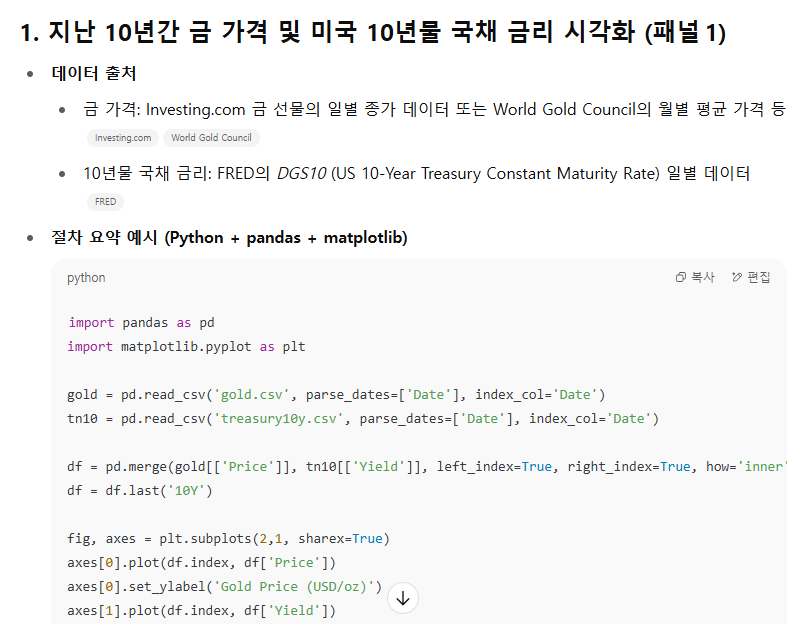Viewport: 801px width, 624px height.
Task: Click the df.last('10Y') code line
Action: point(140,491)
